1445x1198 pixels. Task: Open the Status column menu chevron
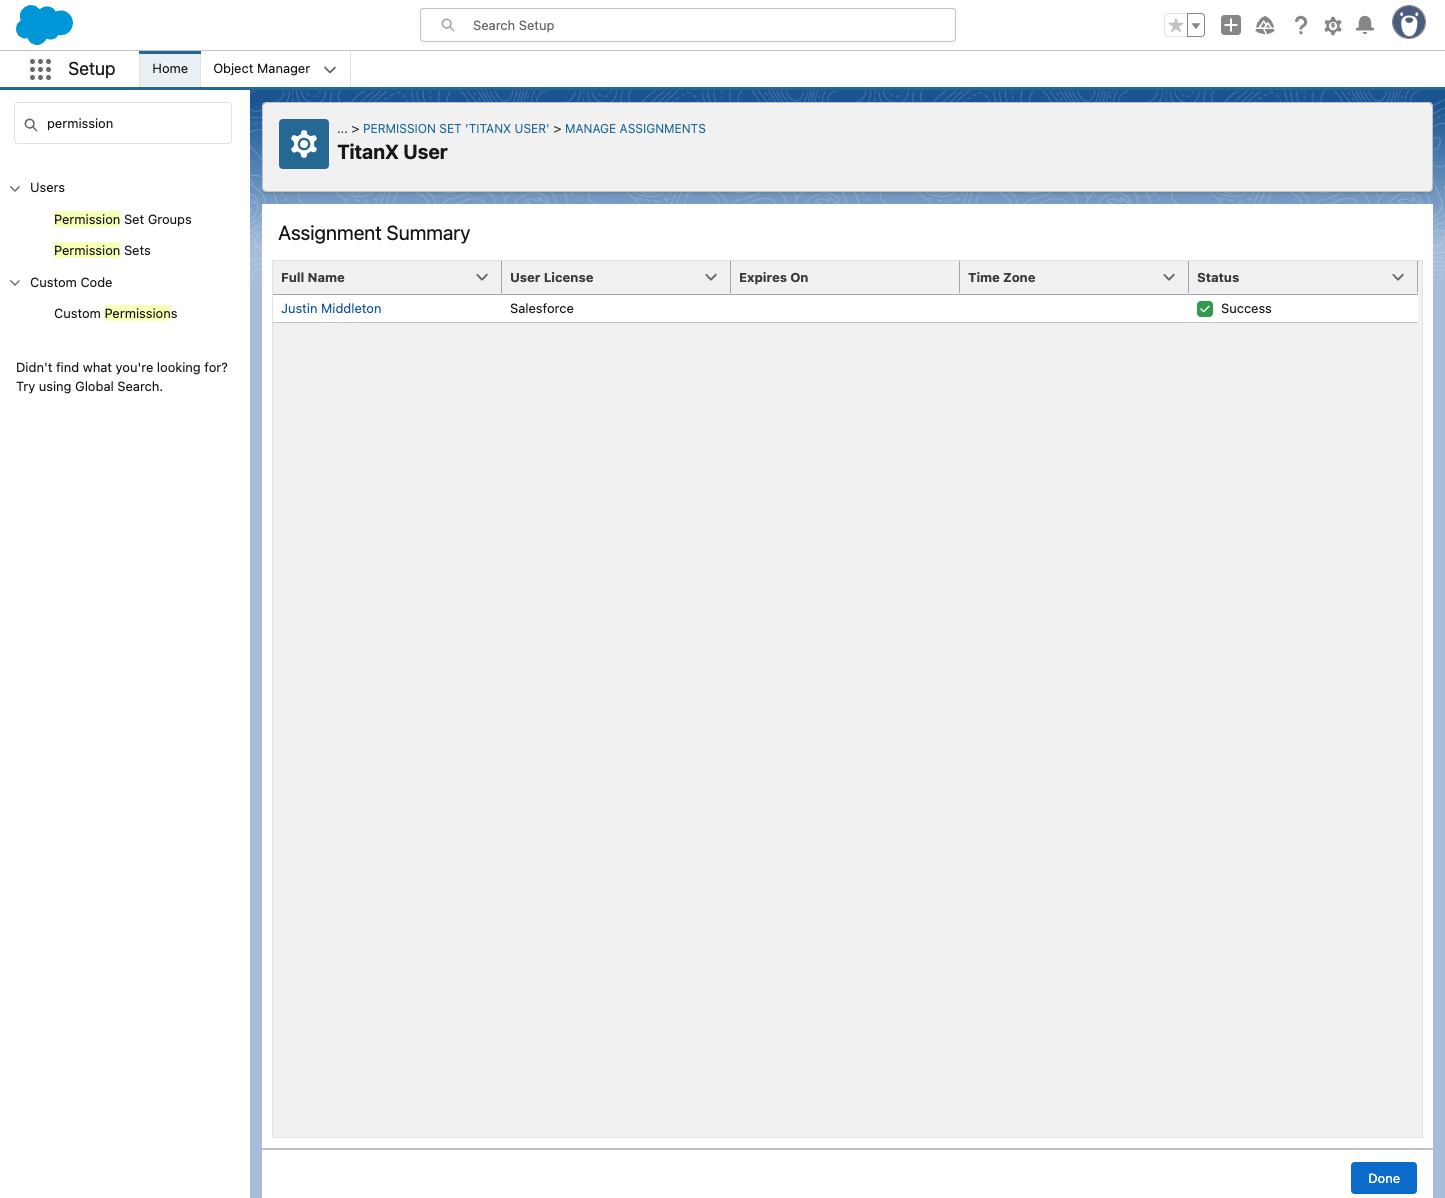tap(1398, 277)
